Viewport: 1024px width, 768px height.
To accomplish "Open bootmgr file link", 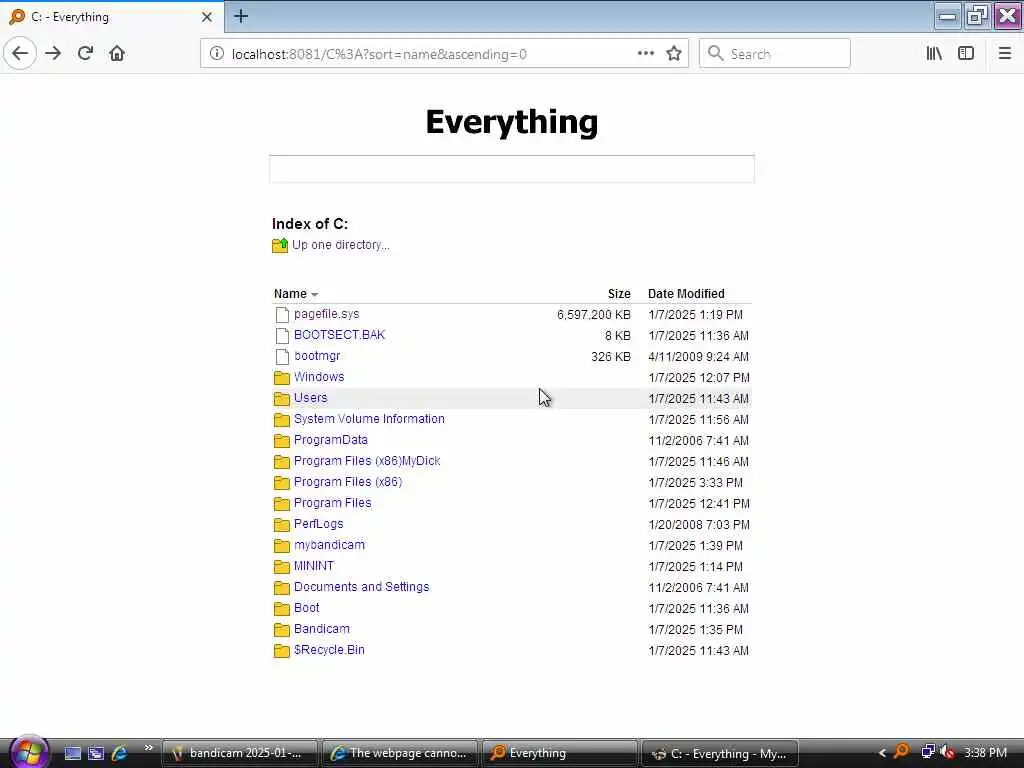I will click(317, 356).
